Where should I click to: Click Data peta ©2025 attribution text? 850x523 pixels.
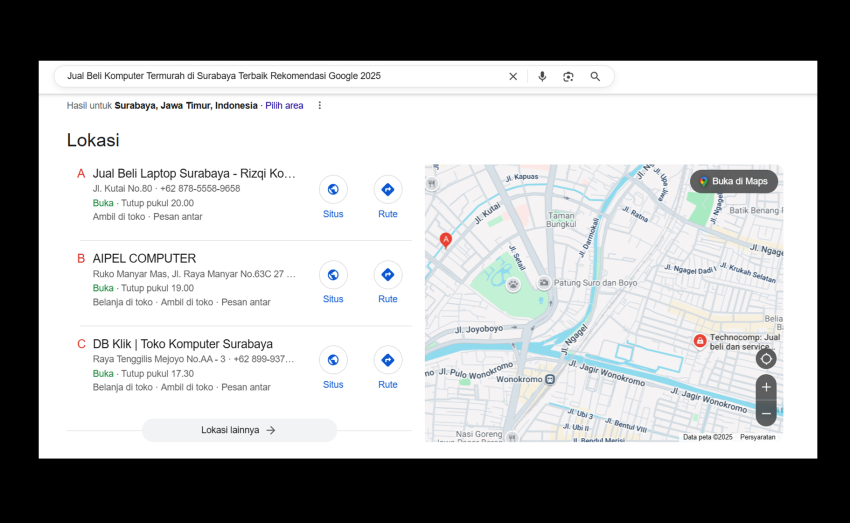pyautogui.click(x=707, y=437)
